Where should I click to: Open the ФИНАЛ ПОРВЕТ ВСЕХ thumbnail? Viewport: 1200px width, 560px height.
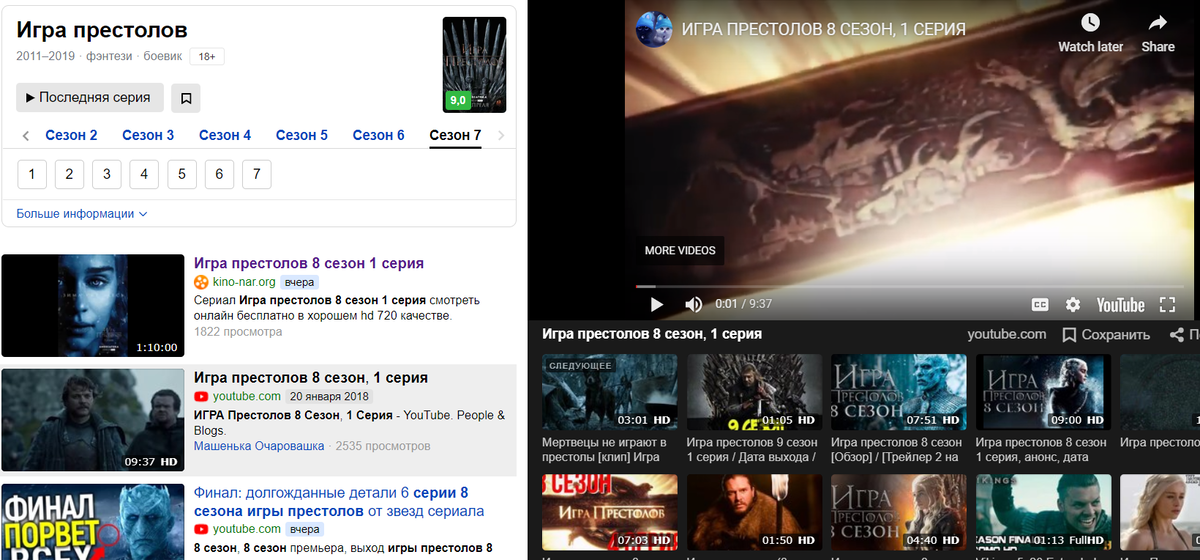tap(92, 522)
